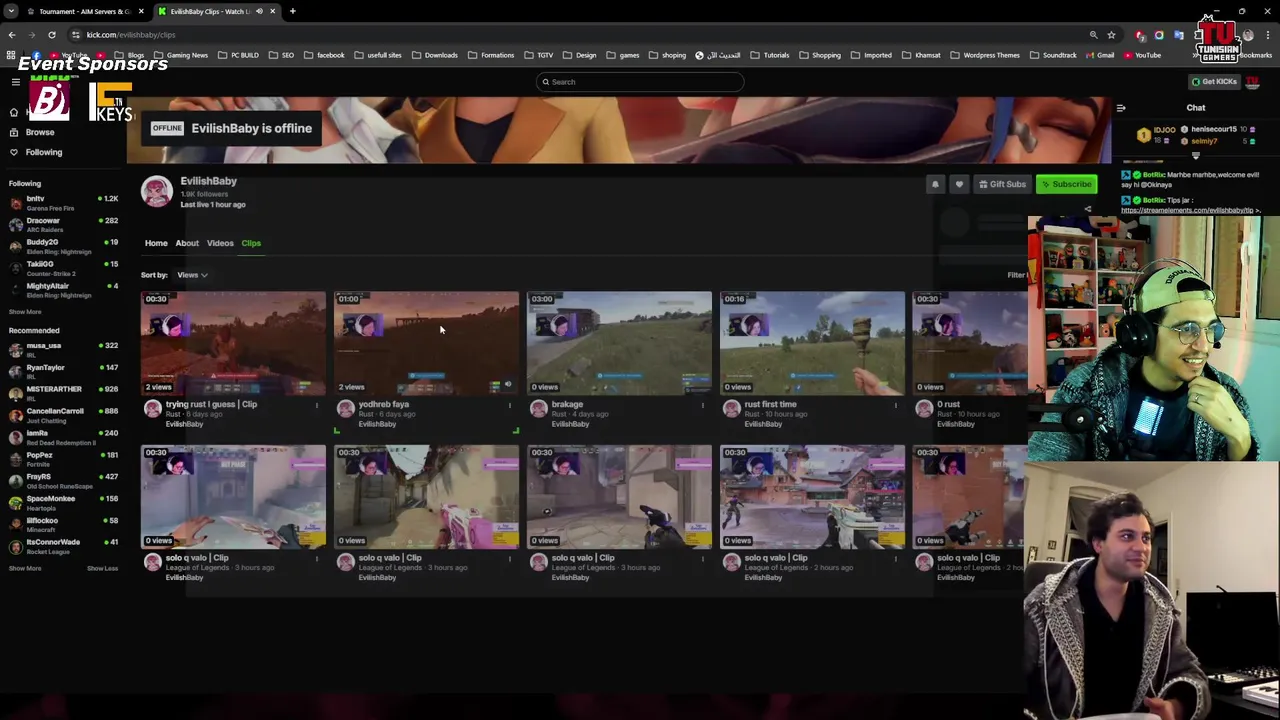Reload the page with the refresh icon
The height and width of the screenshot is (720, 1280).
(52, 35)
